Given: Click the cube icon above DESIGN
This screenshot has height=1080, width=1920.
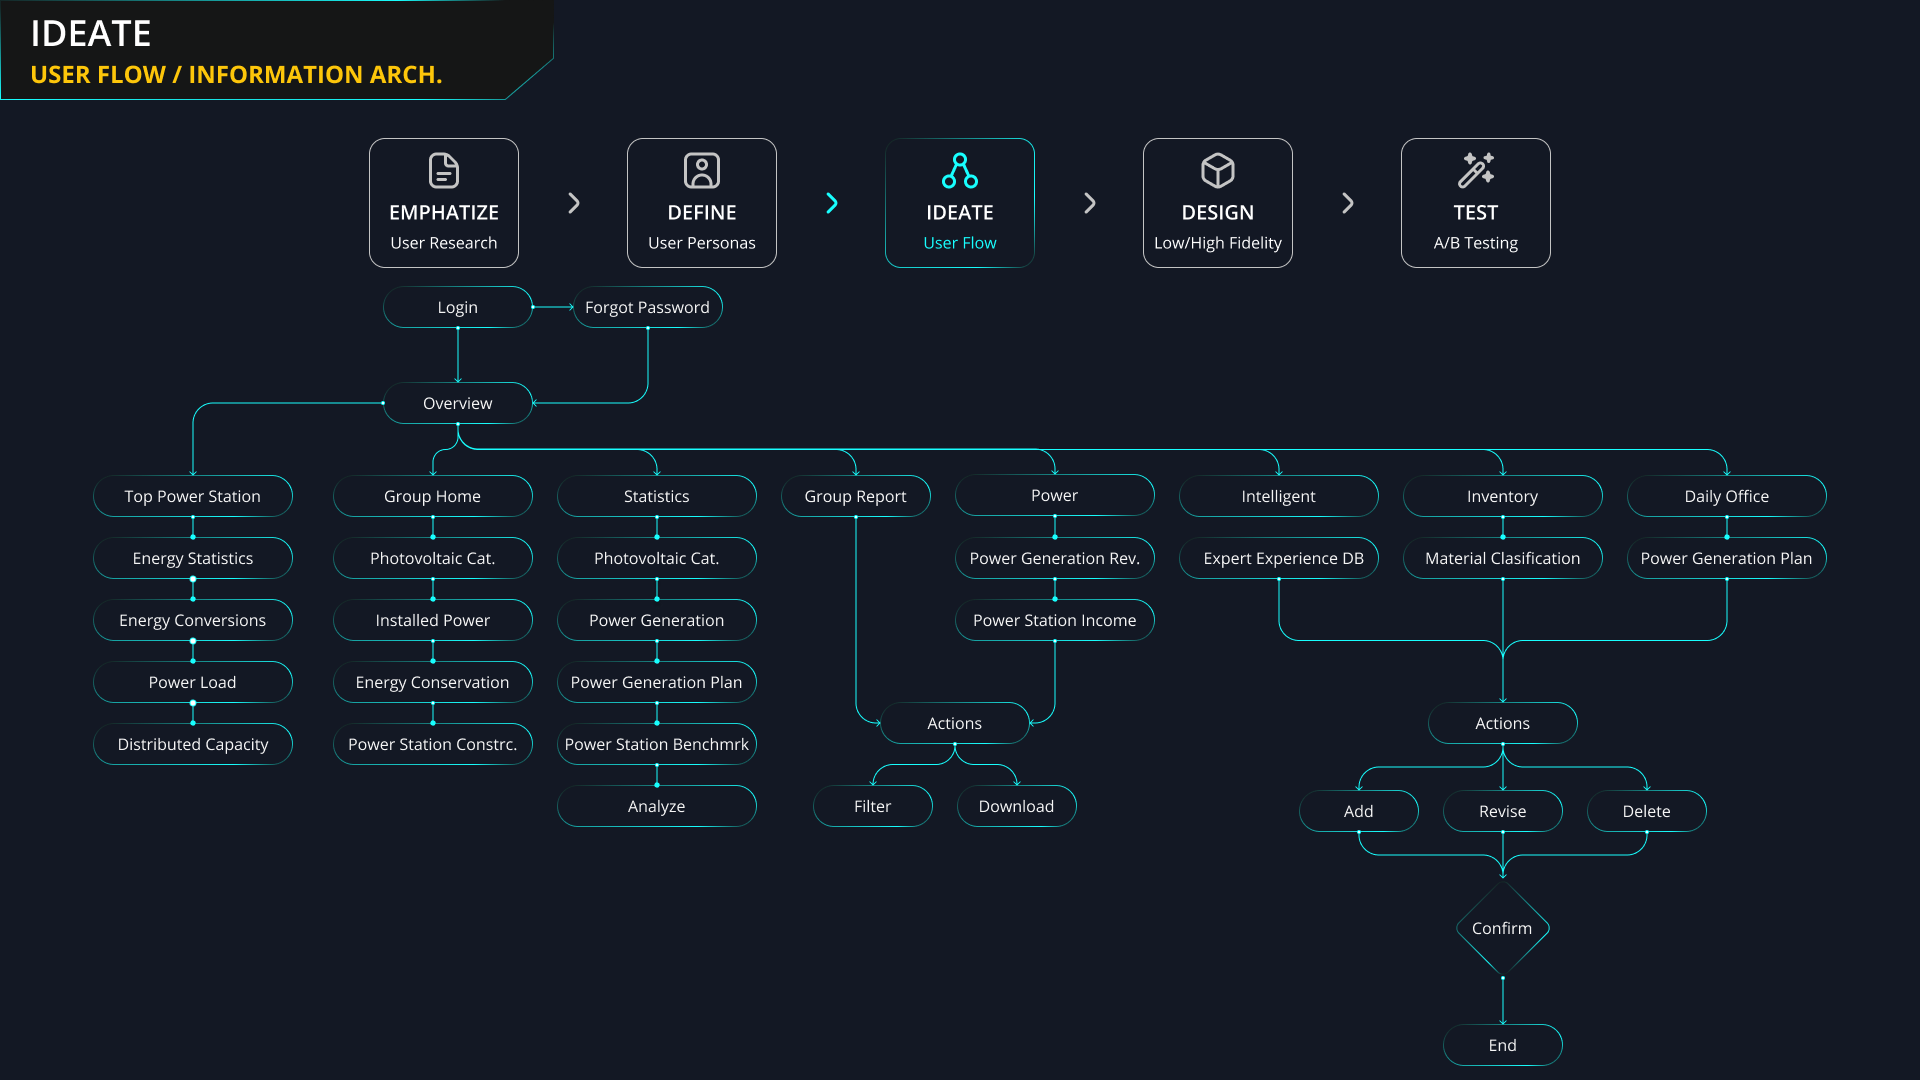Looking at the screenshot, I should pyautogui.click(x=1217, y=171).
